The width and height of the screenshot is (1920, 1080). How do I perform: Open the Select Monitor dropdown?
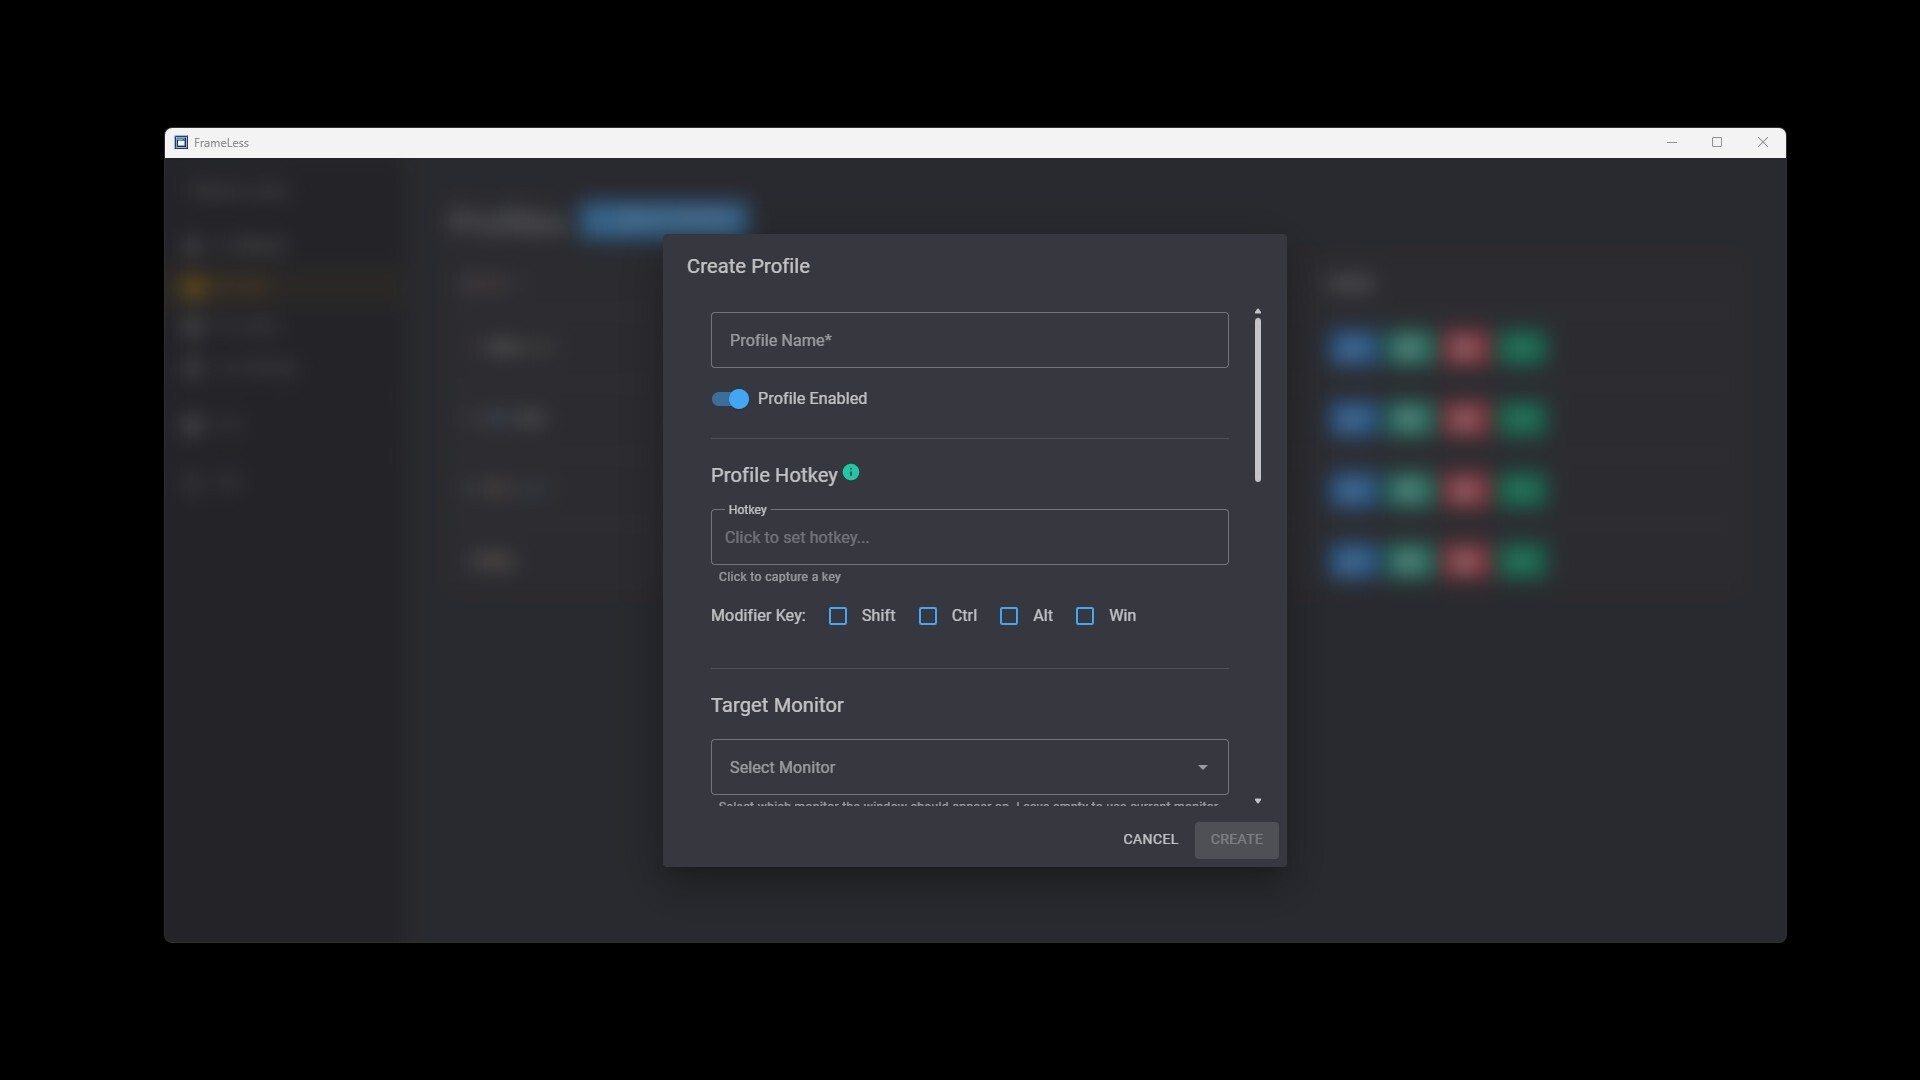tap(968, 767)
